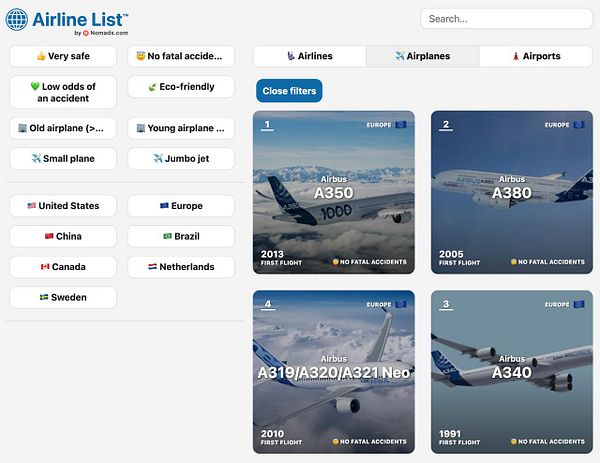Click 2010 first flight on Neo card

[x=281, y=437]
